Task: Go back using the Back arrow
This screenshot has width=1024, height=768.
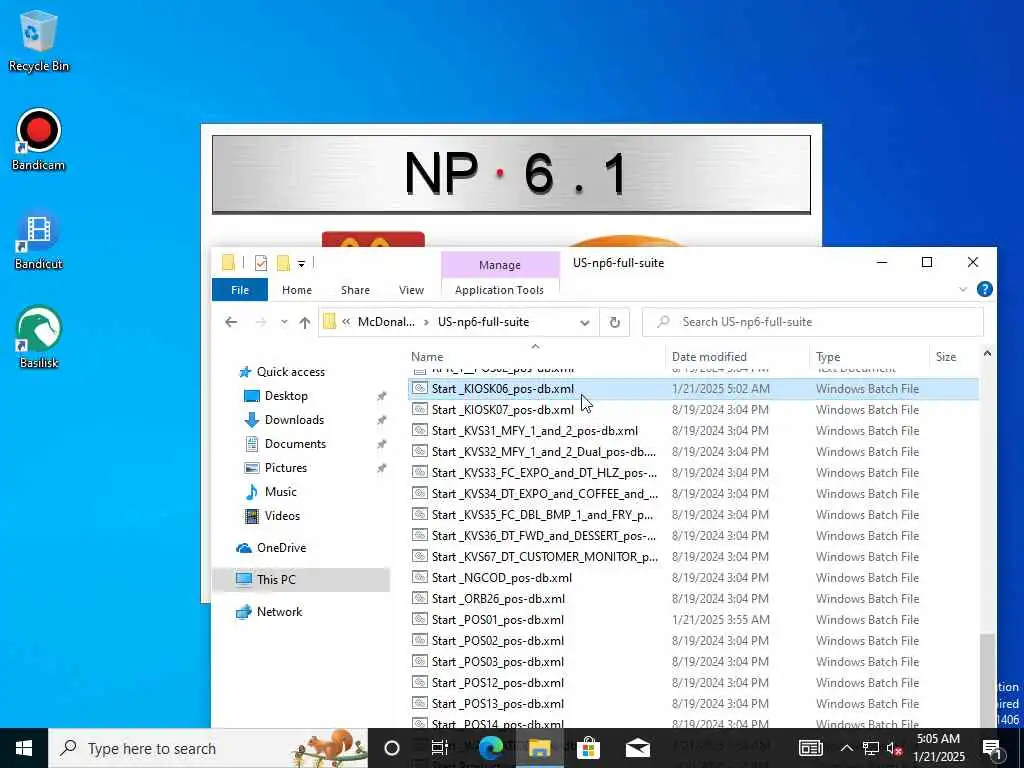Action: click(231, 322)
